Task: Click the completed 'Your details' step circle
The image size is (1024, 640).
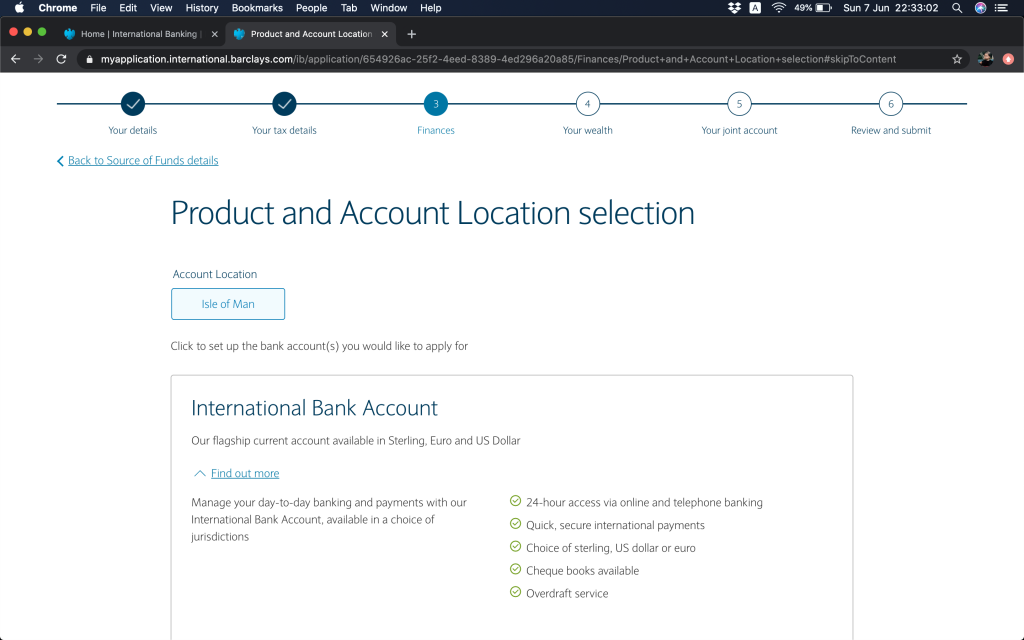Action: (133, 104)
